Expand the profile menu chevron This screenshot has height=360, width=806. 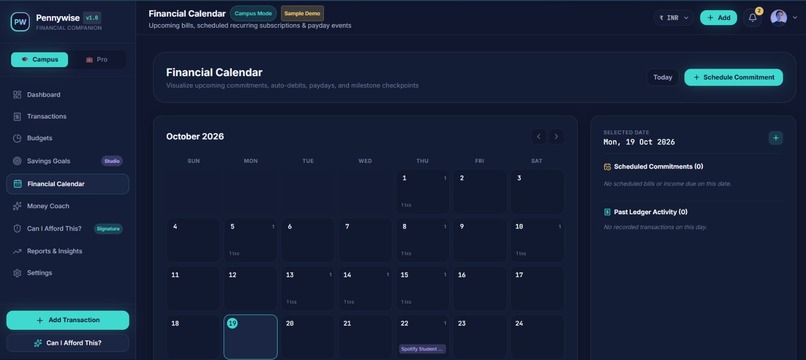(x=795, y=17)
